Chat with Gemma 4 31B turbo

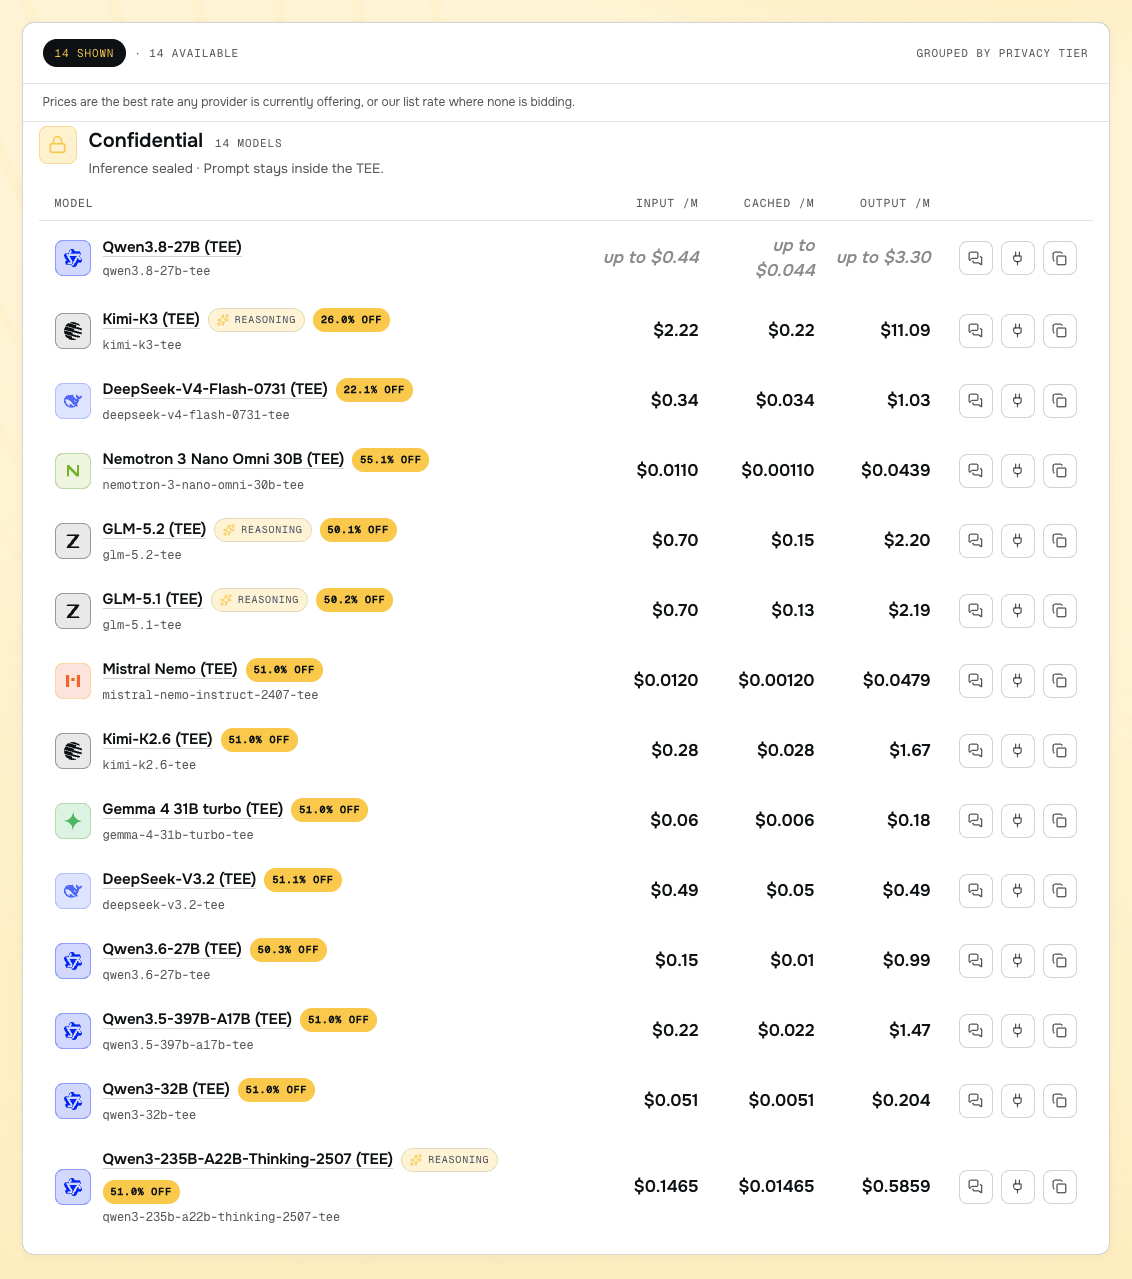coord(976,820)
